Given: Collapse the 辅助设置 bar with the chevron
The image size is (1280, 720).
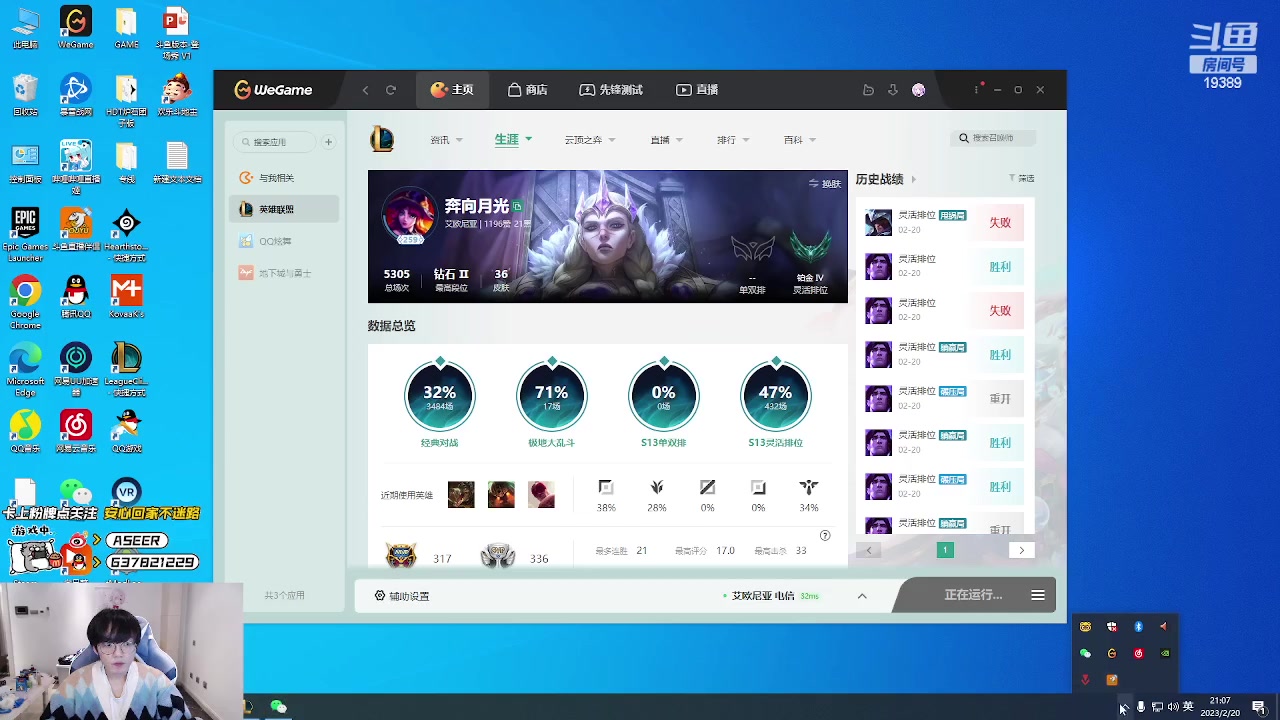Looking at the screenshot, I should 861,594.
